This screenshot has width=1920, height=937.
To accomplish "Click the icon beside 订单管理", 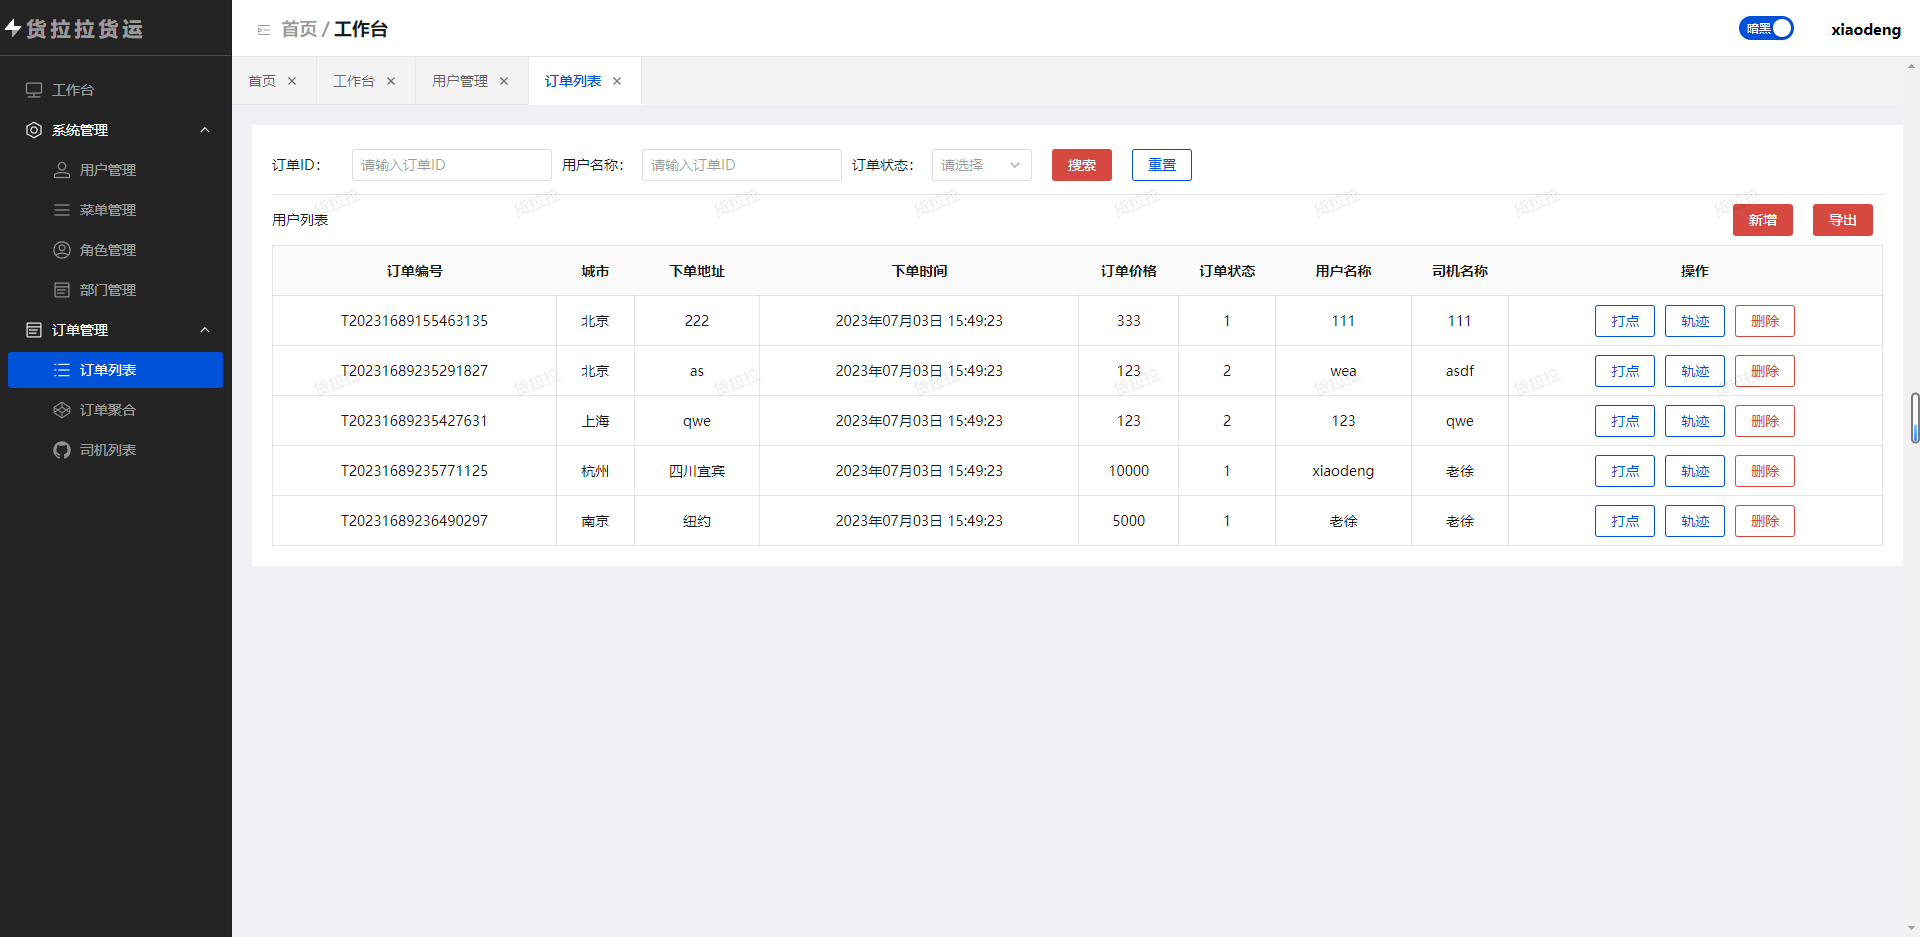I will (x=34, y=330).
